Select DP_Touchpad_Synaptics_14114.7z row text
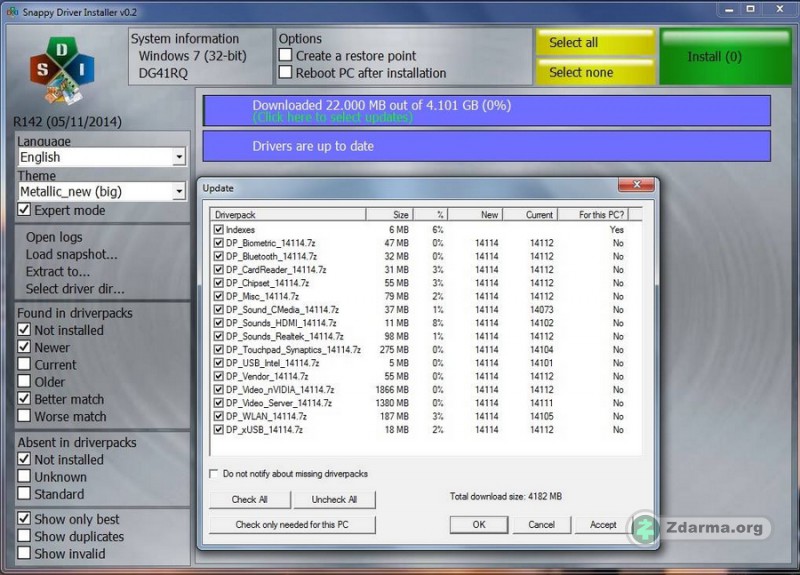Screen dimensions: 800x575 293,349
